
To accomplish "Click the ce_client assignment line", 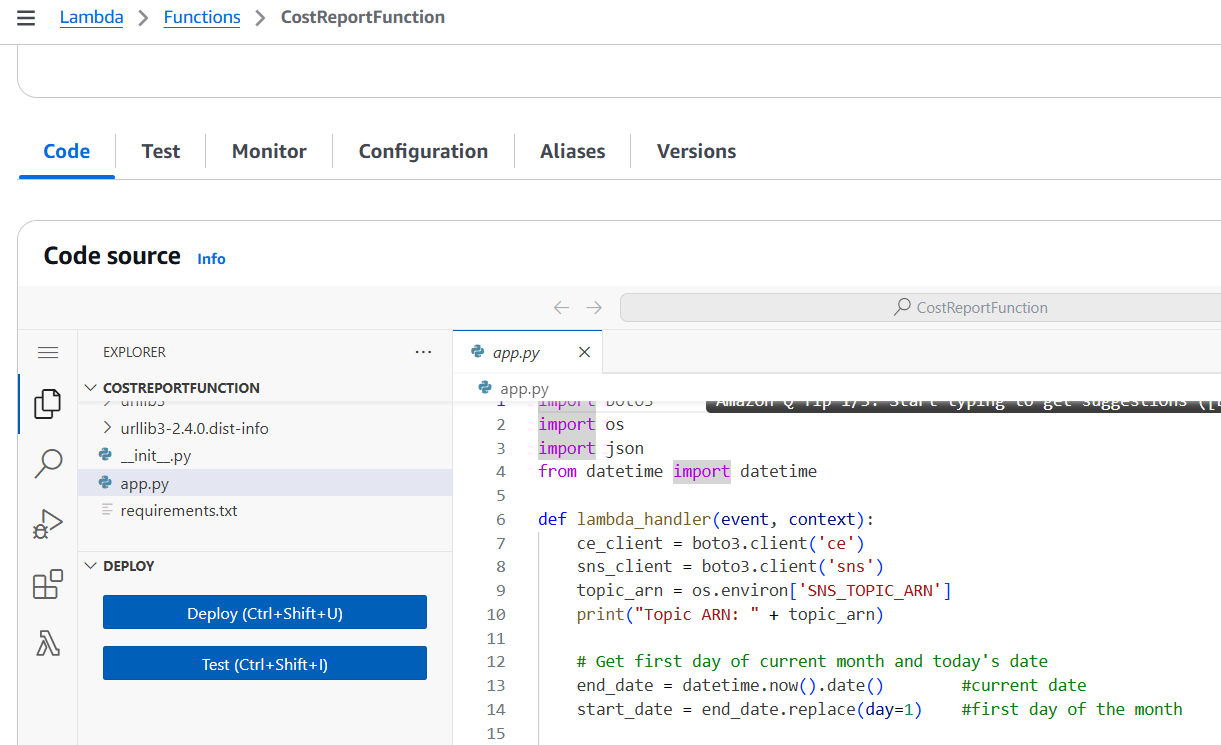I will pyautogui.click(x=720, y=543).
